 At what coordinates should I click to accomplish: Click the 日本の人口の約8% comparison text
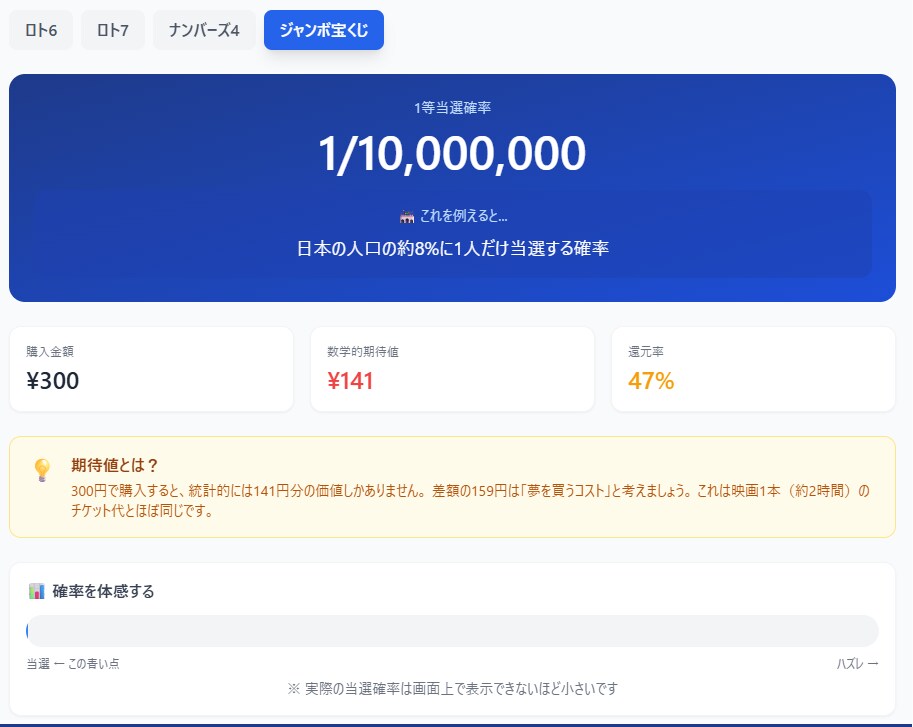452,249
